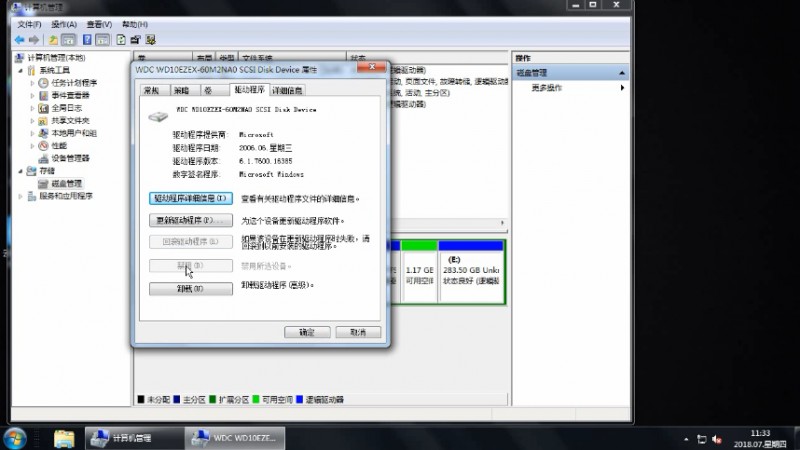
Task: Click the Back arrow in the toolbar
Action: pyautogui.click(x=19, y=40)
